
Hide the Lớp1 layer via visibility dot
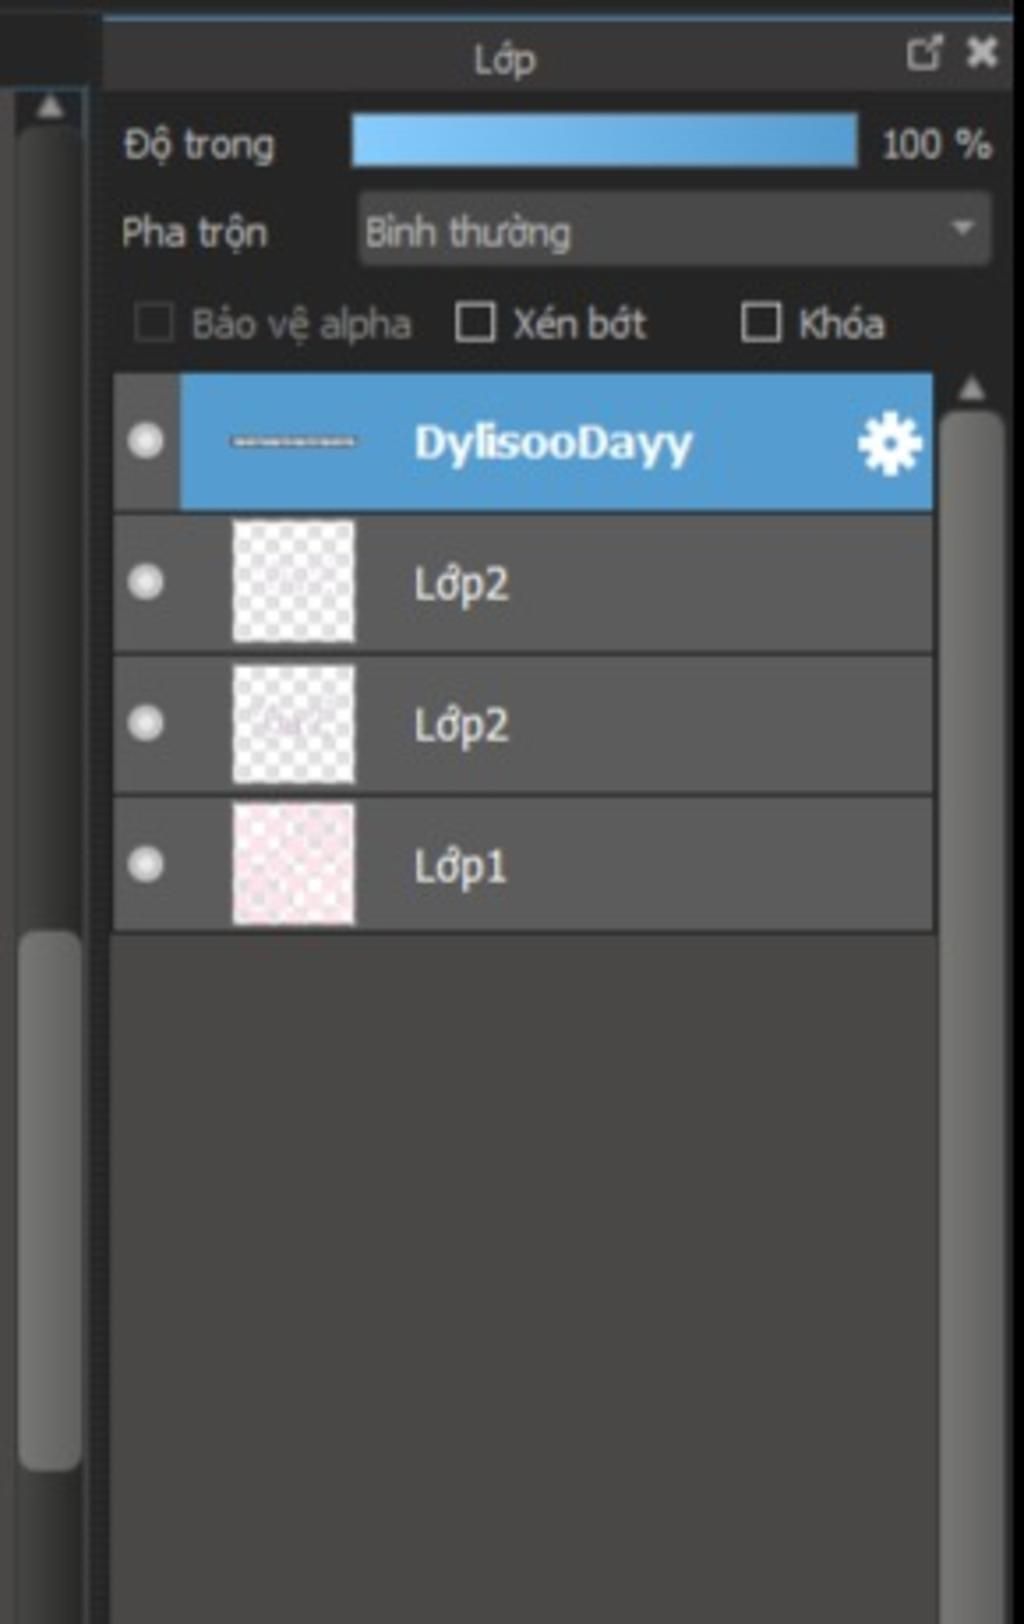click(x=146, y=864)
